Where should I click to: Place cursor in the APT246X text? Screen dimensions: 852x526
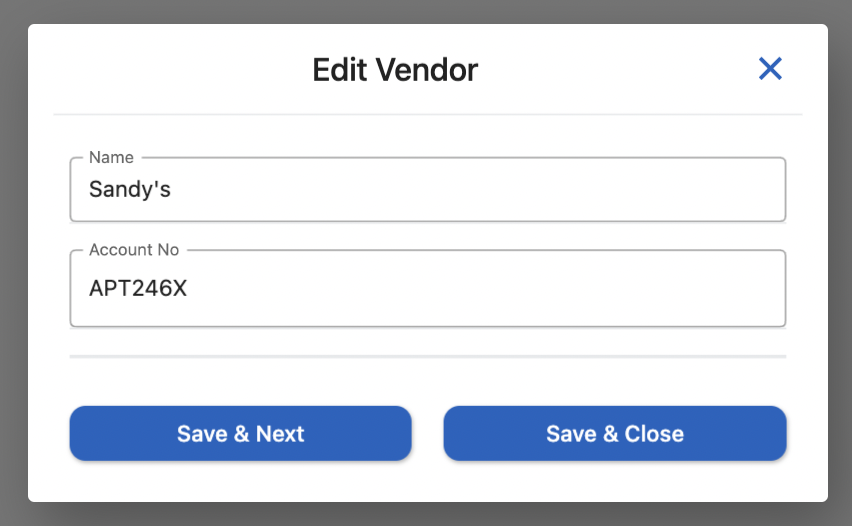click(x=138, y=289)
